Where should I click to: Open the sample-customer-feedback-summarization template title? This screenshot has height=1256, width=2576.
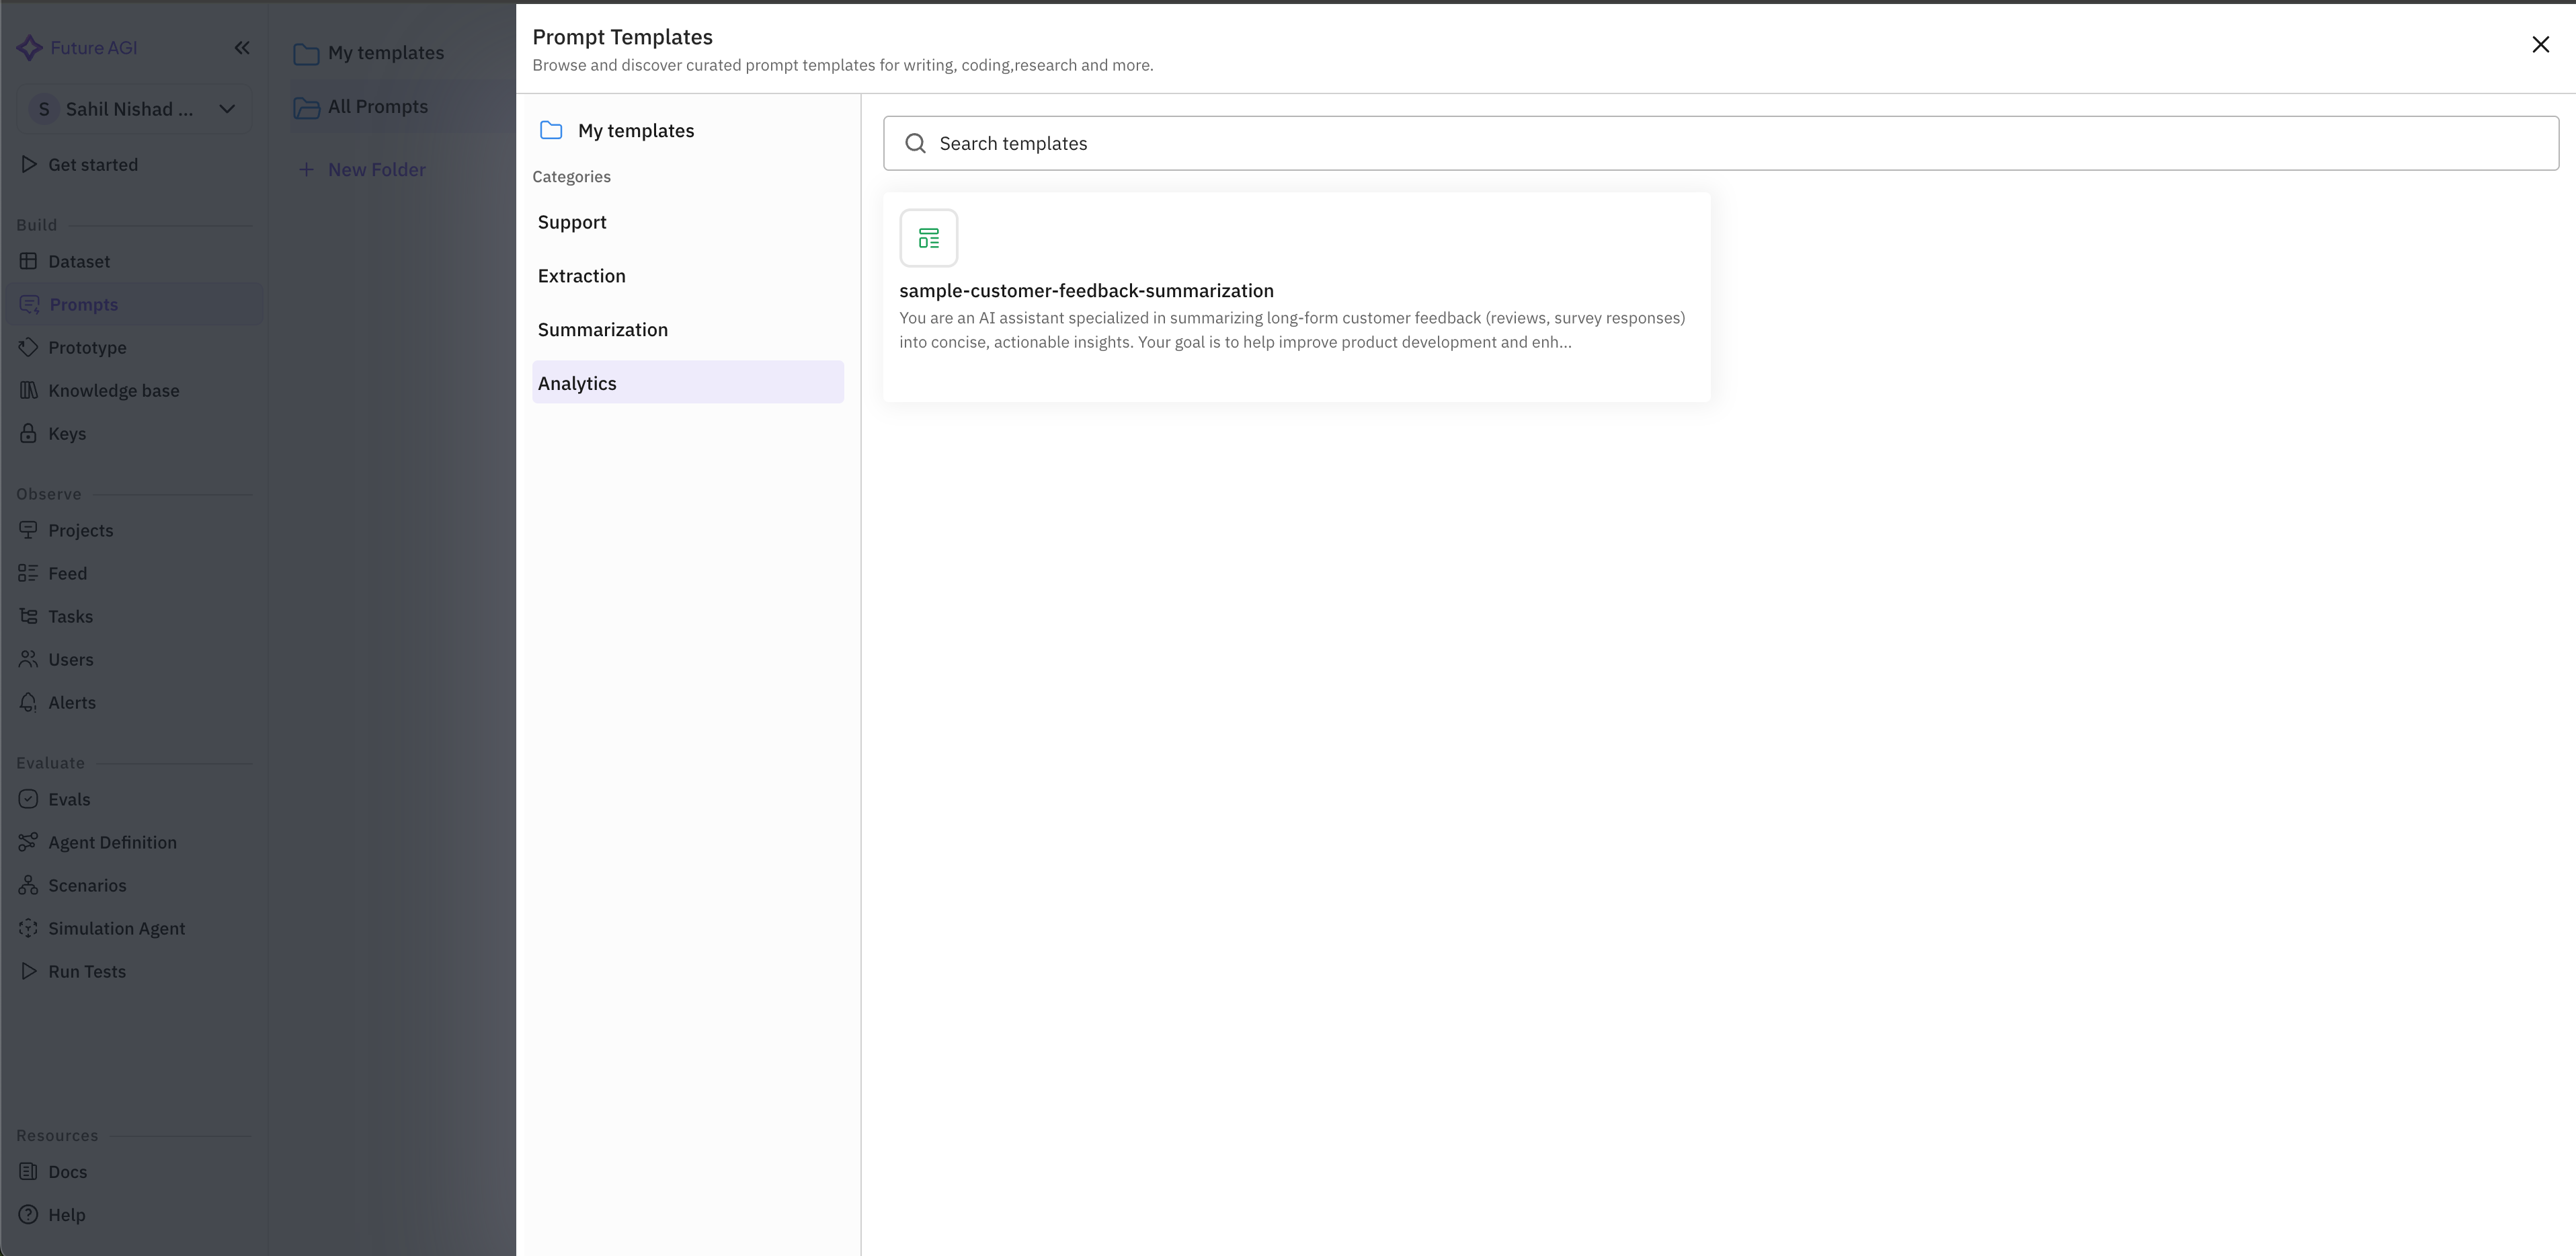pyautogui.click(x=1086, y=291)
